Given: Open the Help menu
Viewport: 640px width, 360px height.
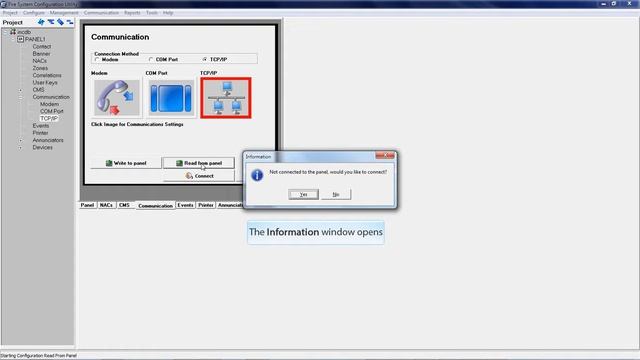Looking at the screenshot, I should (x=168, y=13).
